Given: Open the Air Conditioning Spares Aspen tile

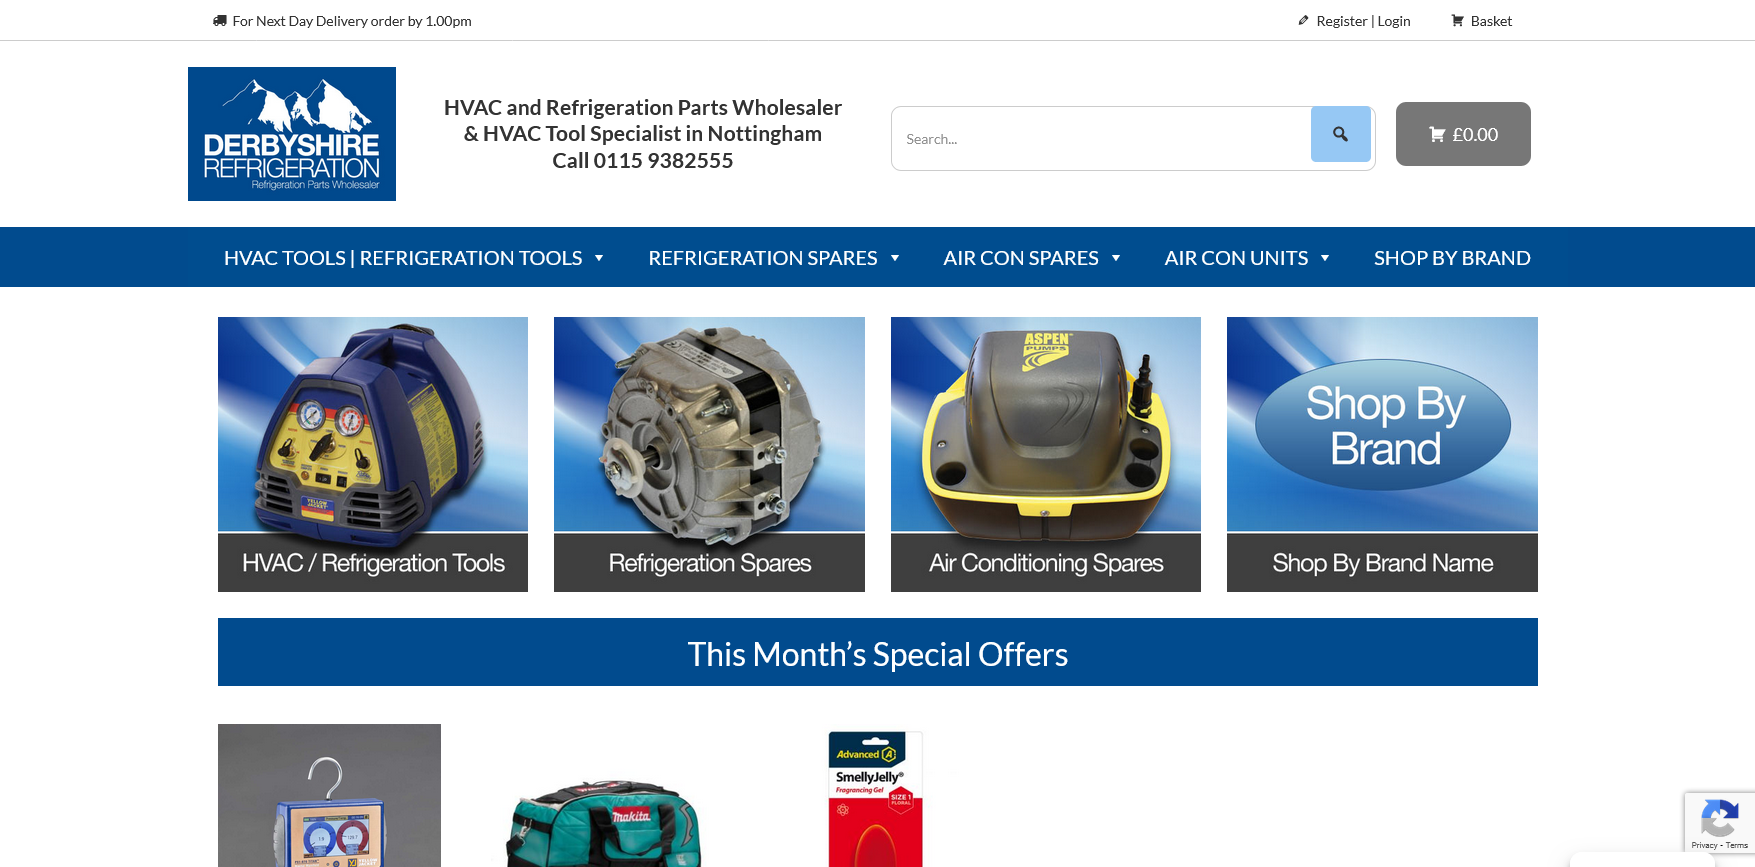Looking at the screenshot, I should (x=1046, y=454).
